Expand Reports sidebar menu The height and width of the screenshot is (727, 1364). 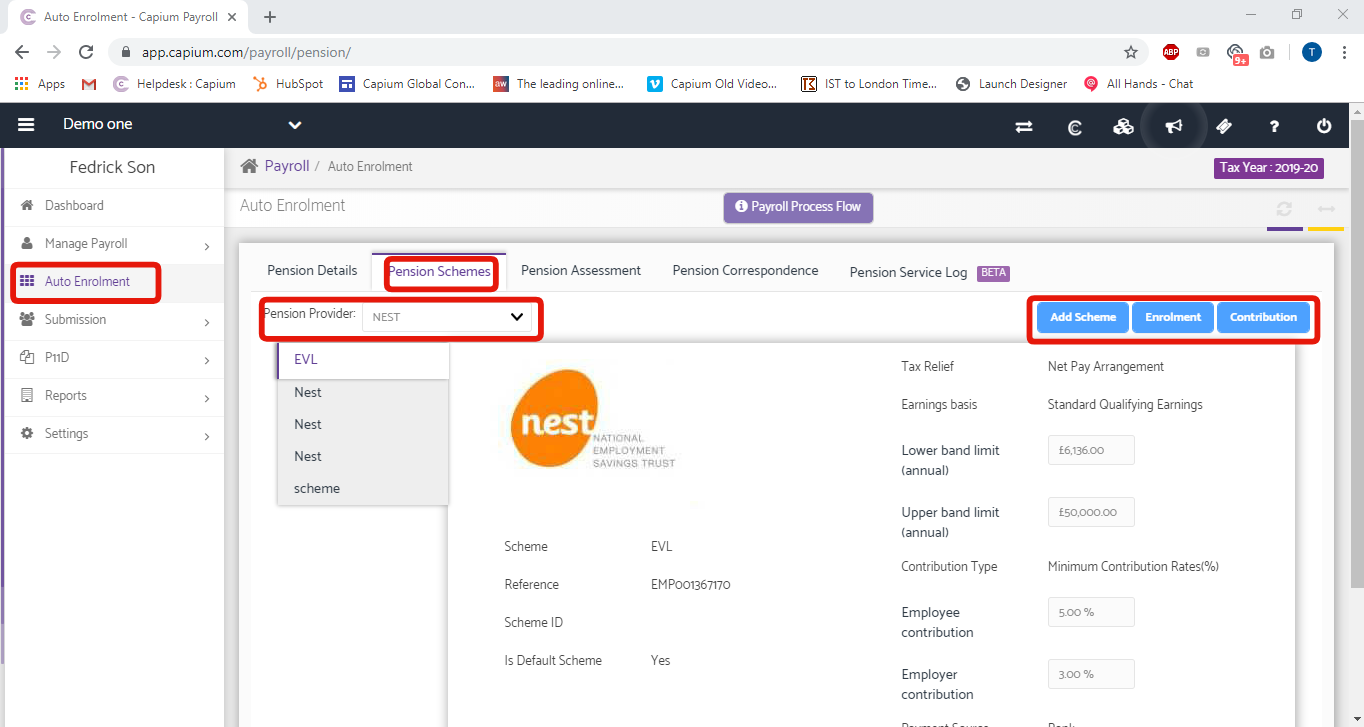pos(114,396)
